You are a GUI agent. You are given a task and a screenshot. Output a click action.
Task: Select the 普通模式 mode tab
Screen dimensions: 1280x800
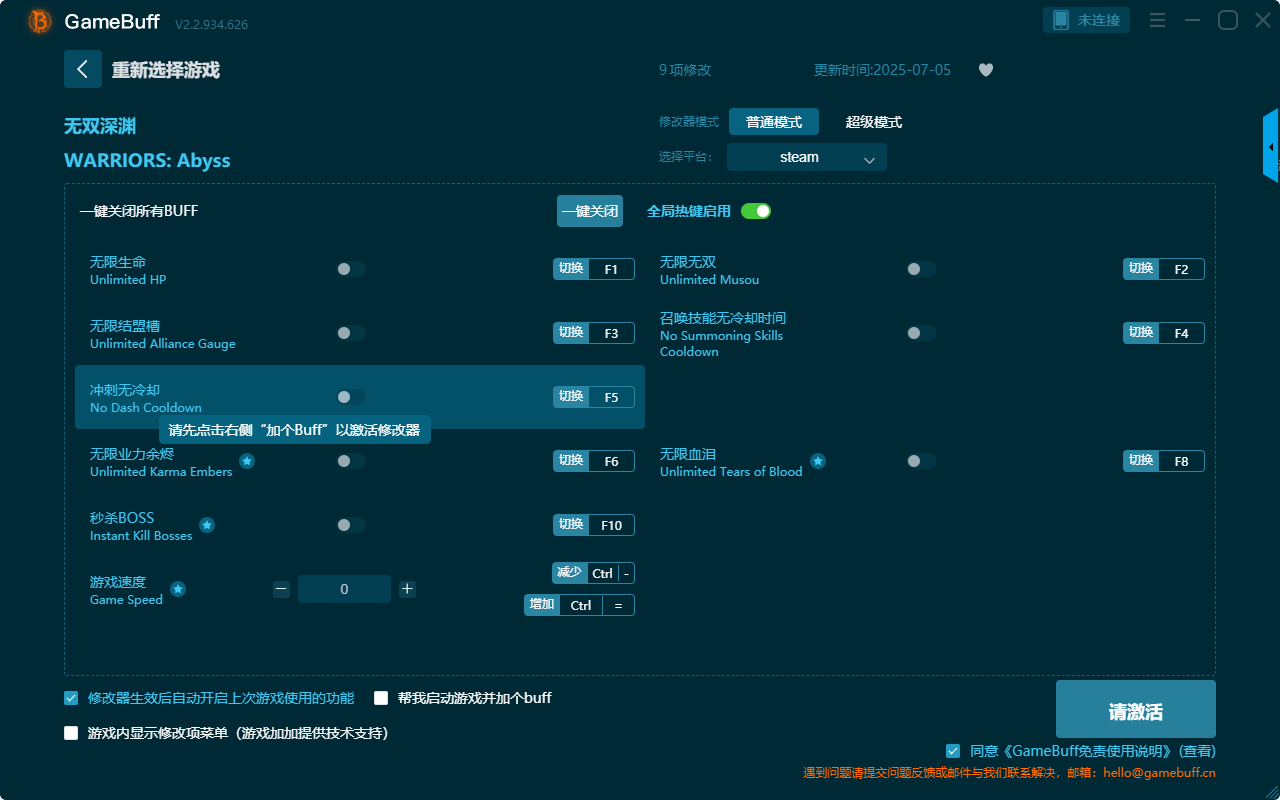771,122
